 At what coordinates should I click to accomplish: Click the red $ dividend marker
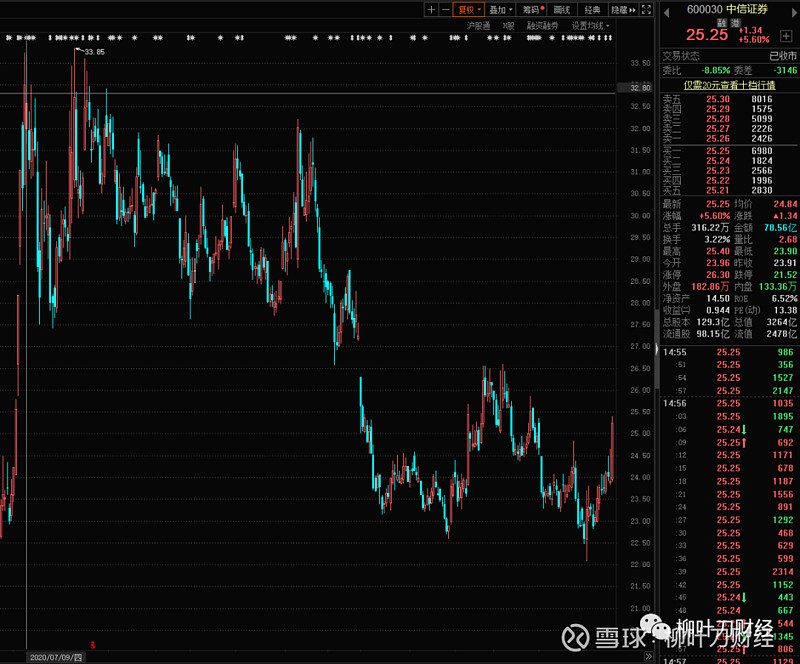pyautogui.click(x=92, y=645)
